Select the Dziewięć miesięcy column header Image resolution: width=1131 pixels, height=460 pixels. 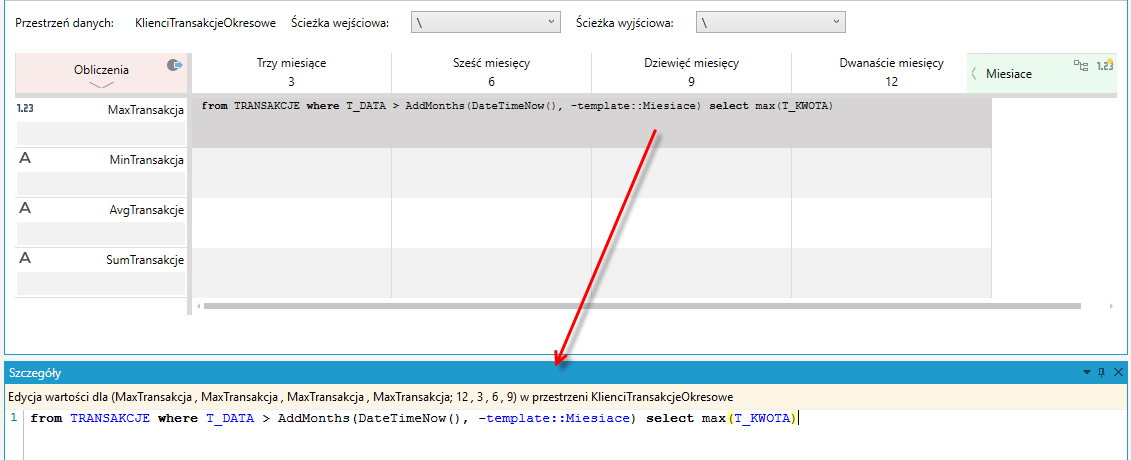click(691, 72)
